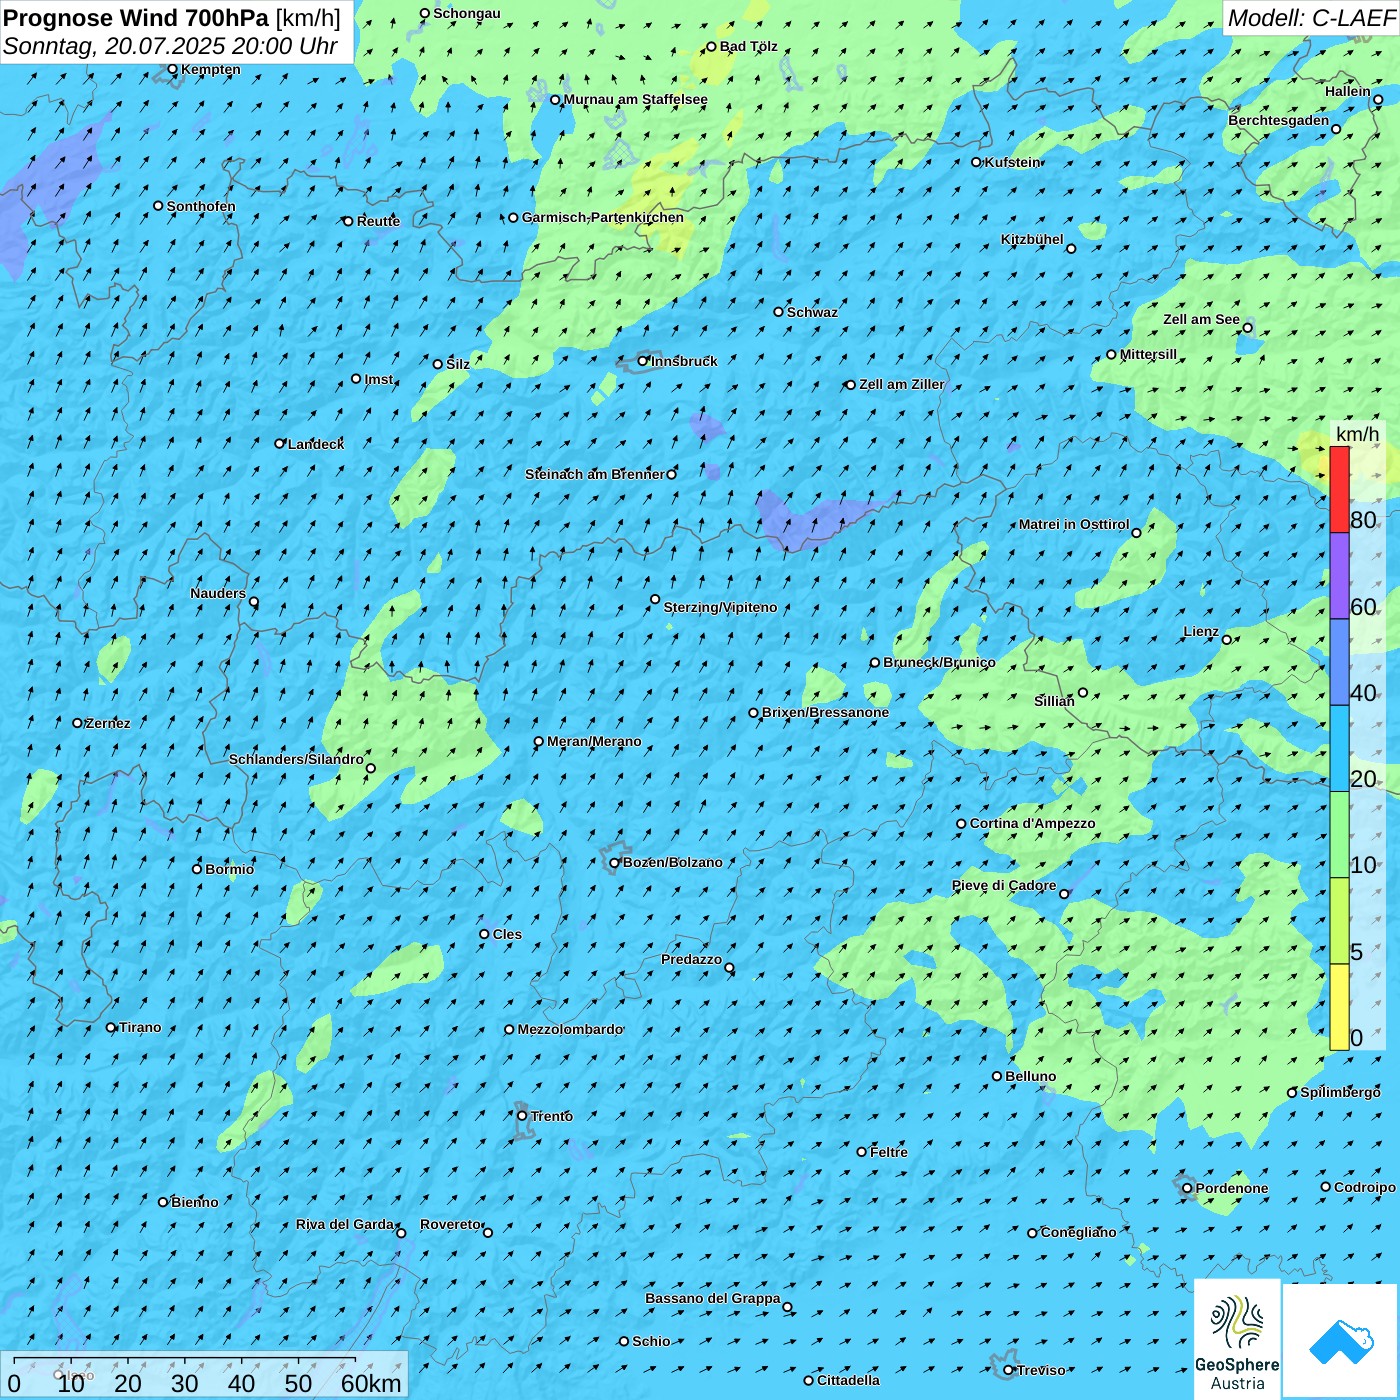The image size is (1400, 1400).
Task: Pick the Lienz location marker circle
Action: click(1227, 640)
